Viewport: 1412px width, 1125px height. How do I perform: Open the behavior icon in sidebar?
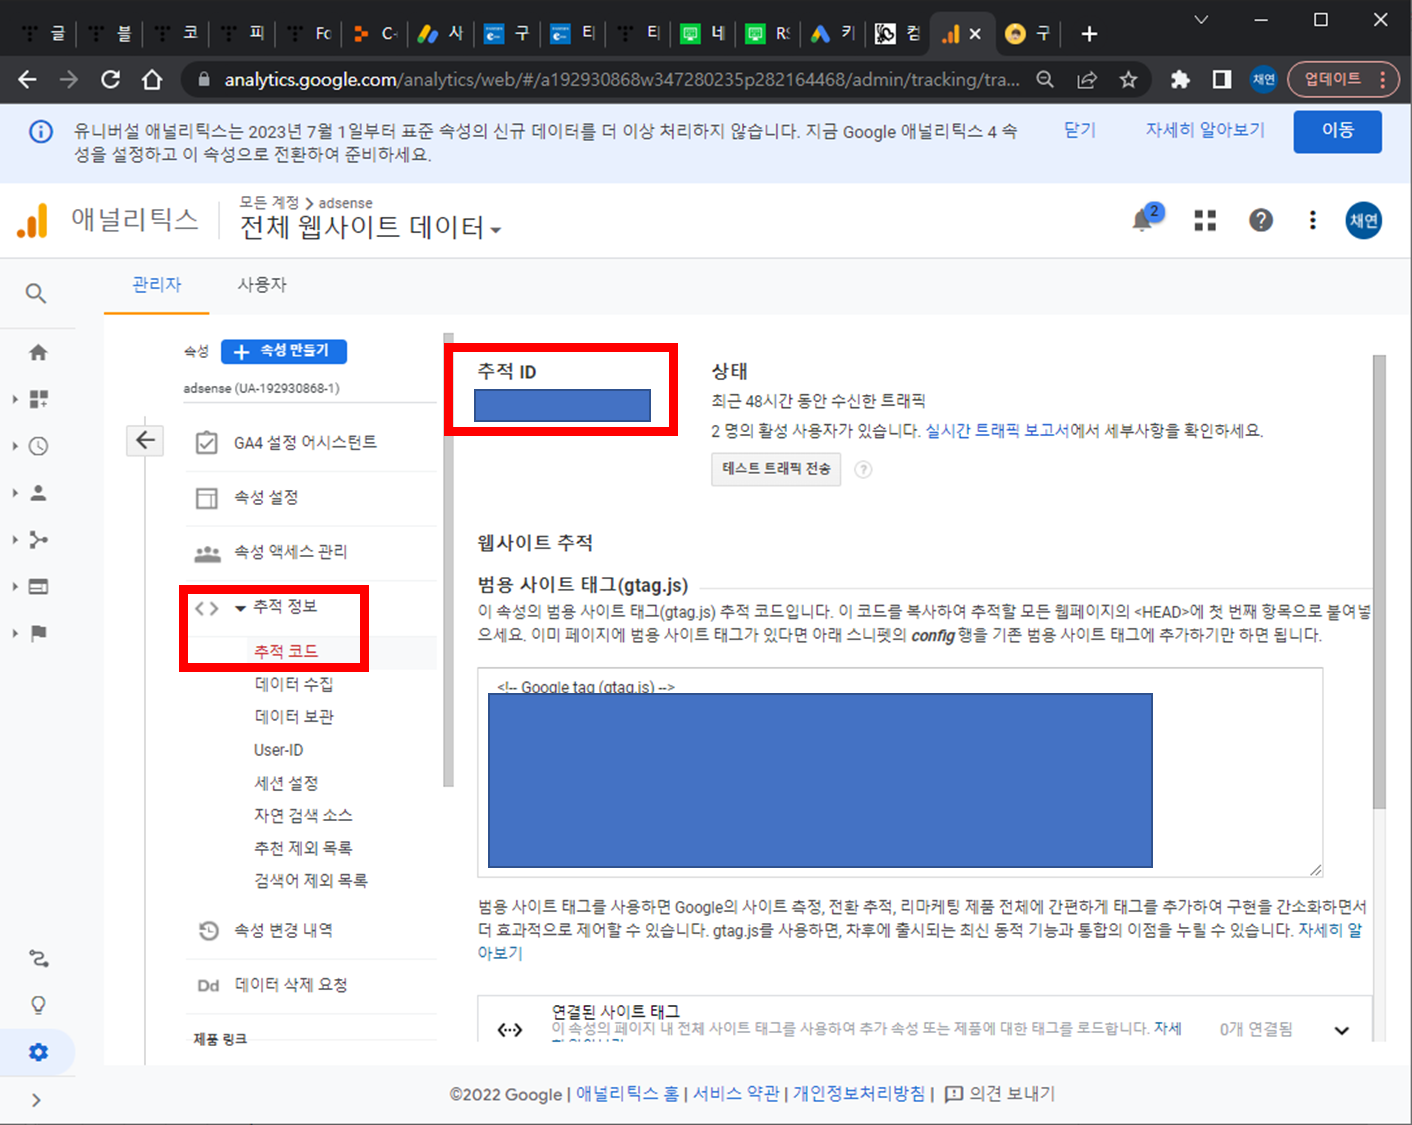pyautogui.click(x=38, y=586)
